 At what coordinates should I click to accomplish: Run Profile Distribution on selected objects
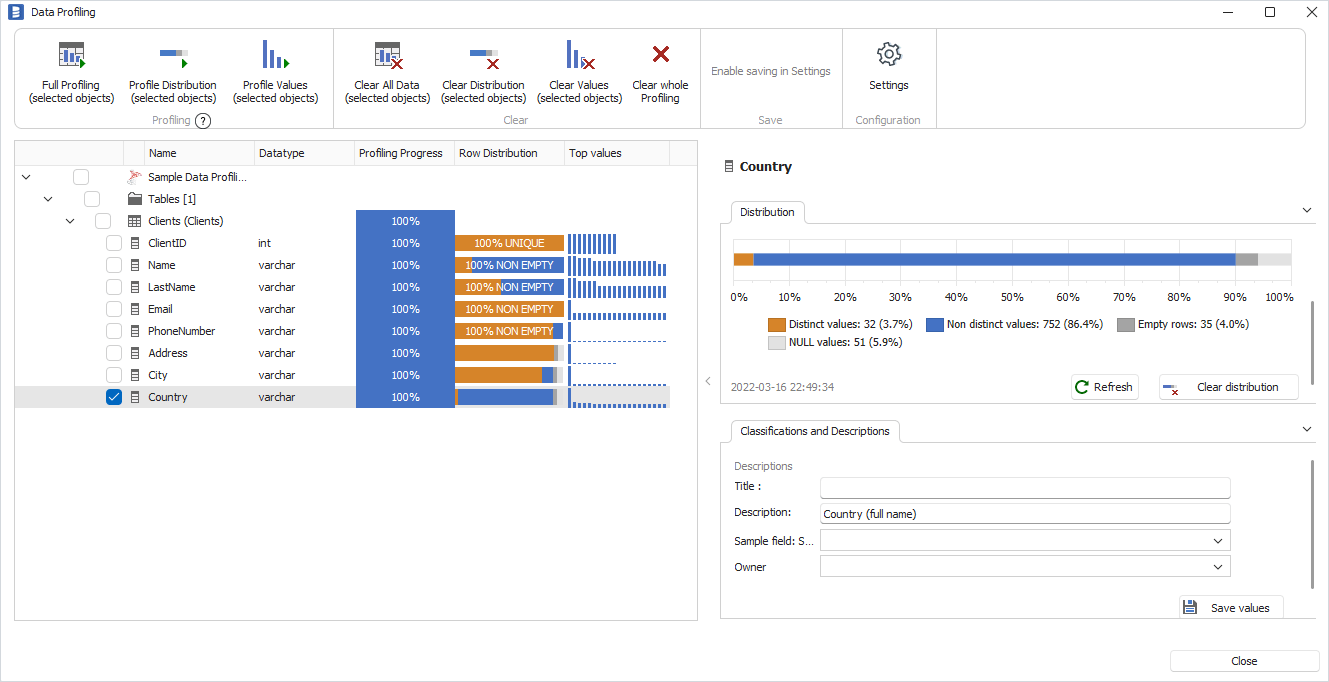coord(172,70)
